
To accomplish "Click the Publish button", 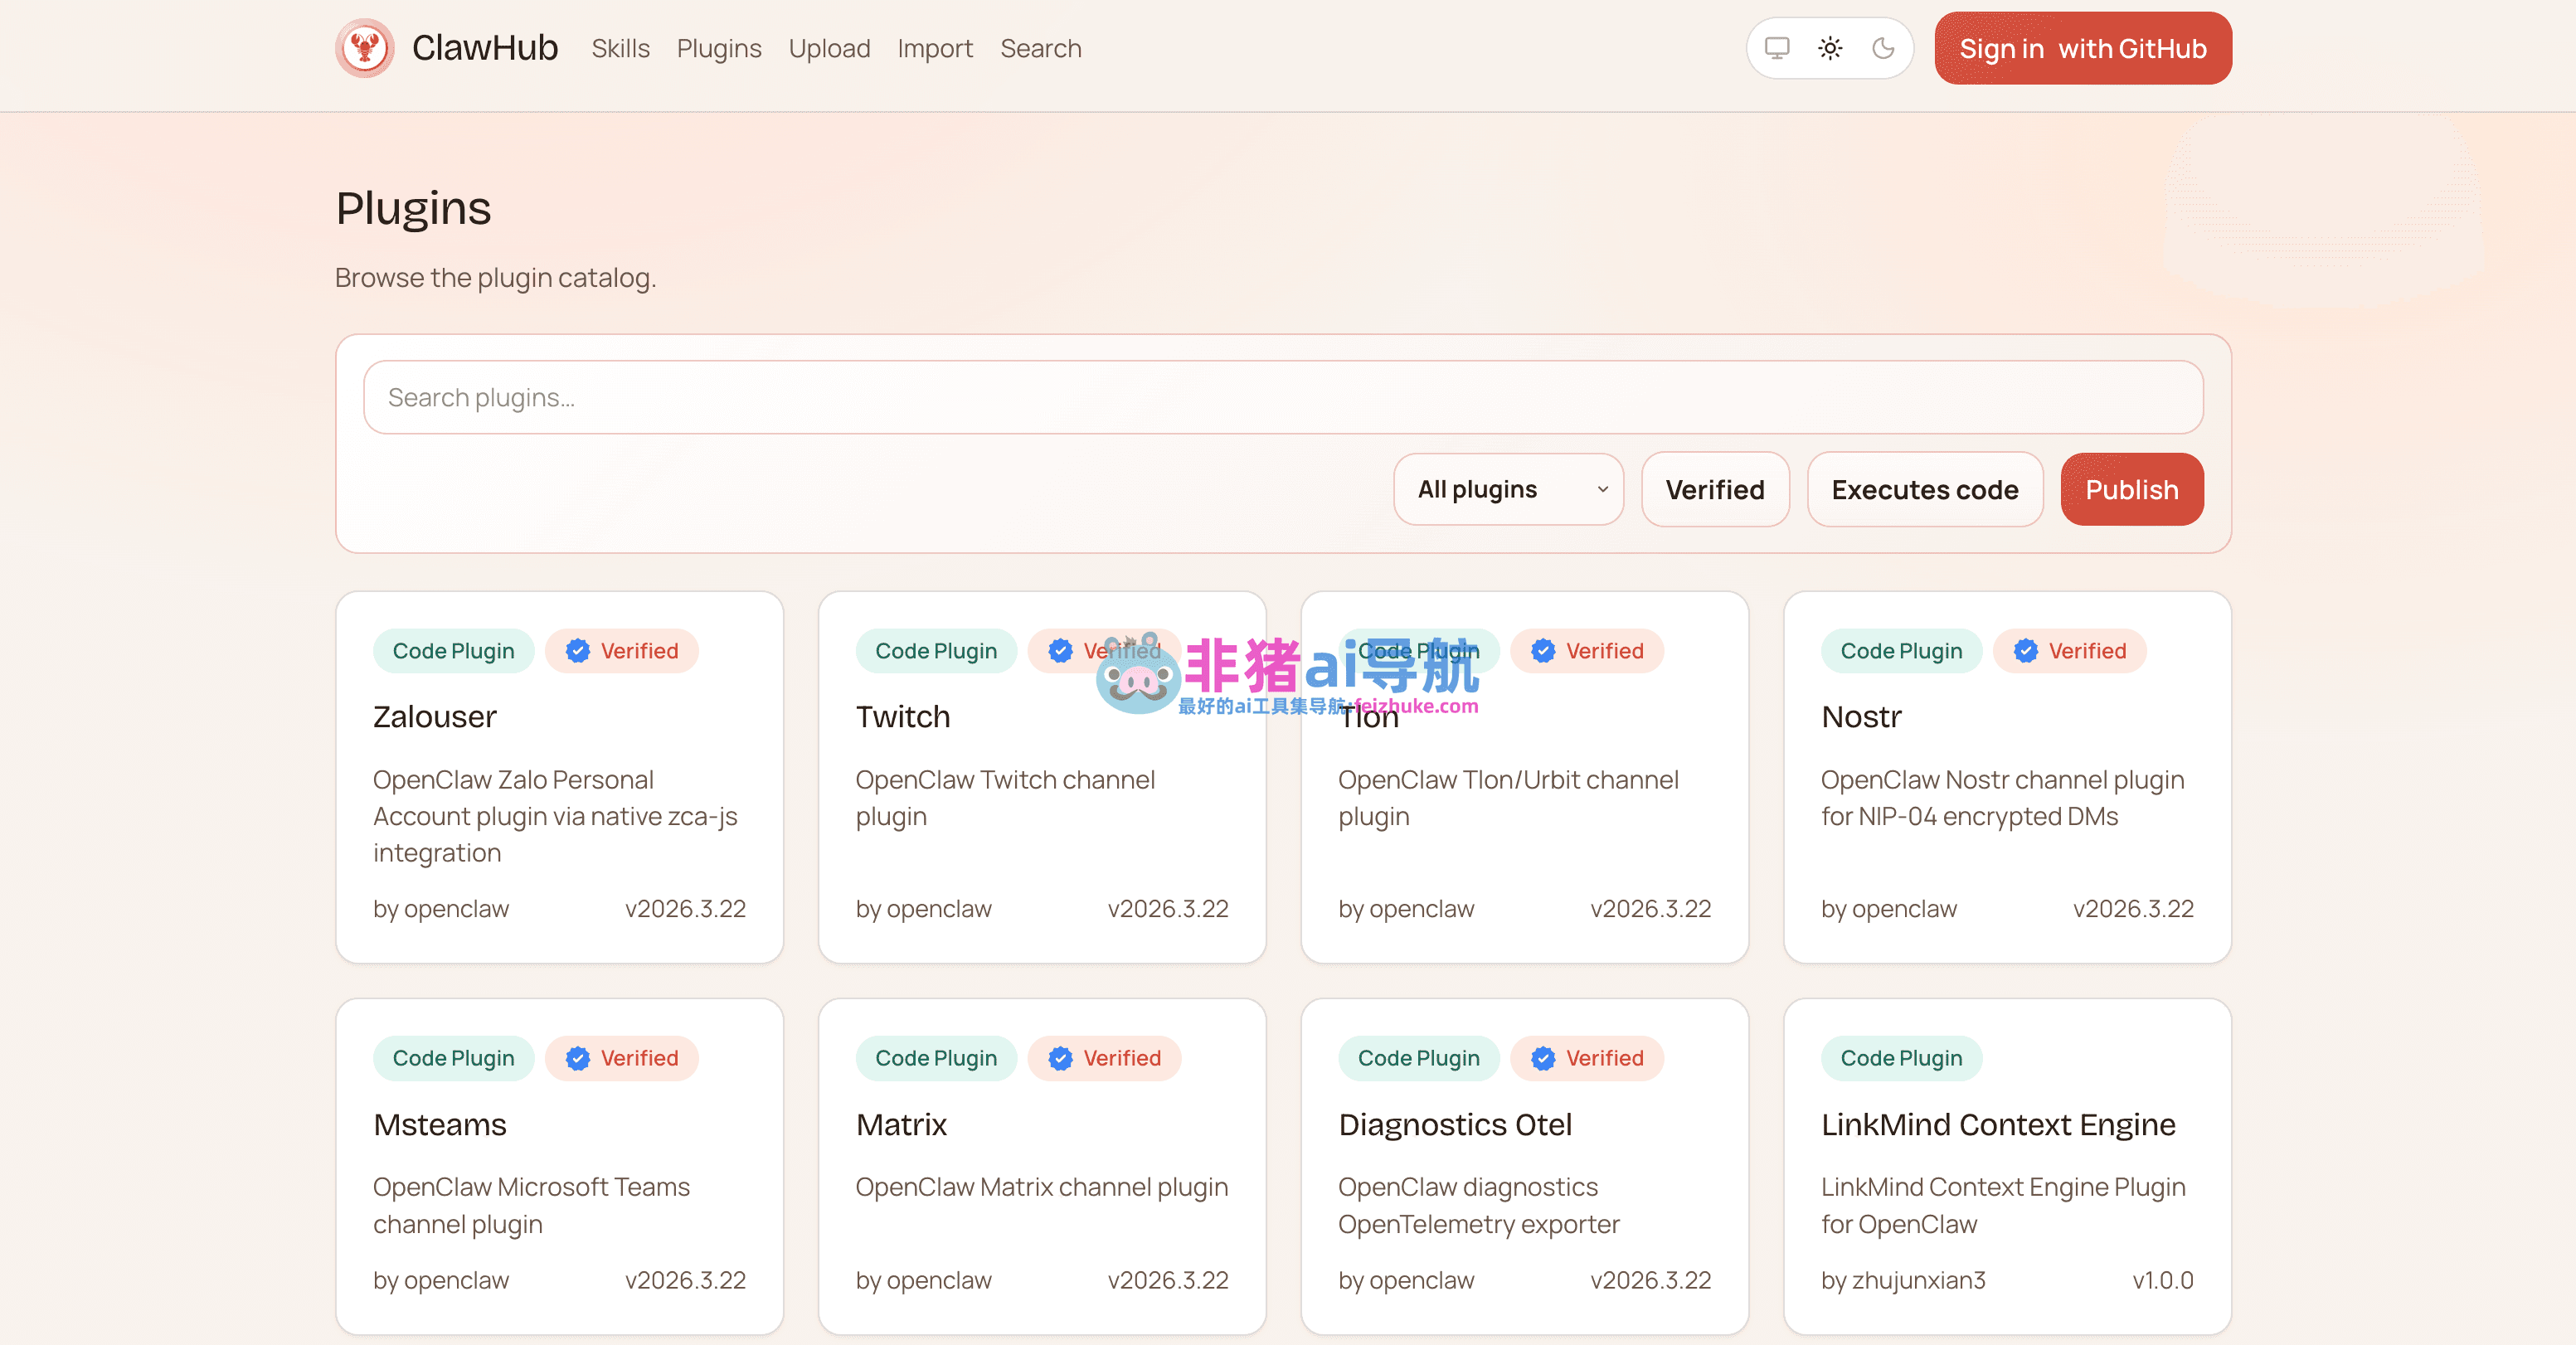I will point(2132,489).
